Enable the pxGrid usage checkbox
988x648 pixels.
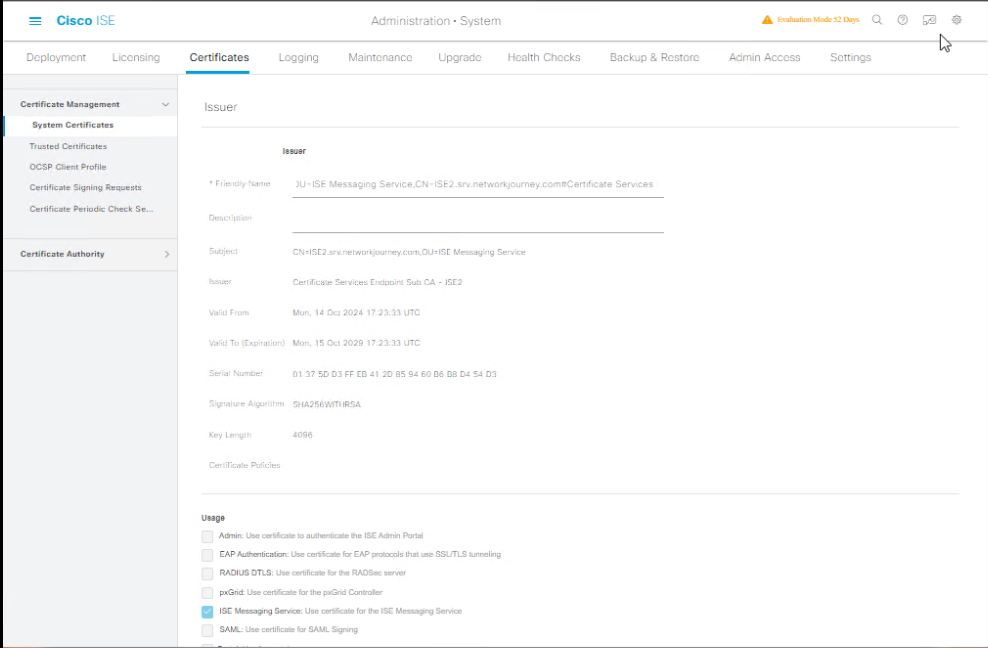point(207,593)
